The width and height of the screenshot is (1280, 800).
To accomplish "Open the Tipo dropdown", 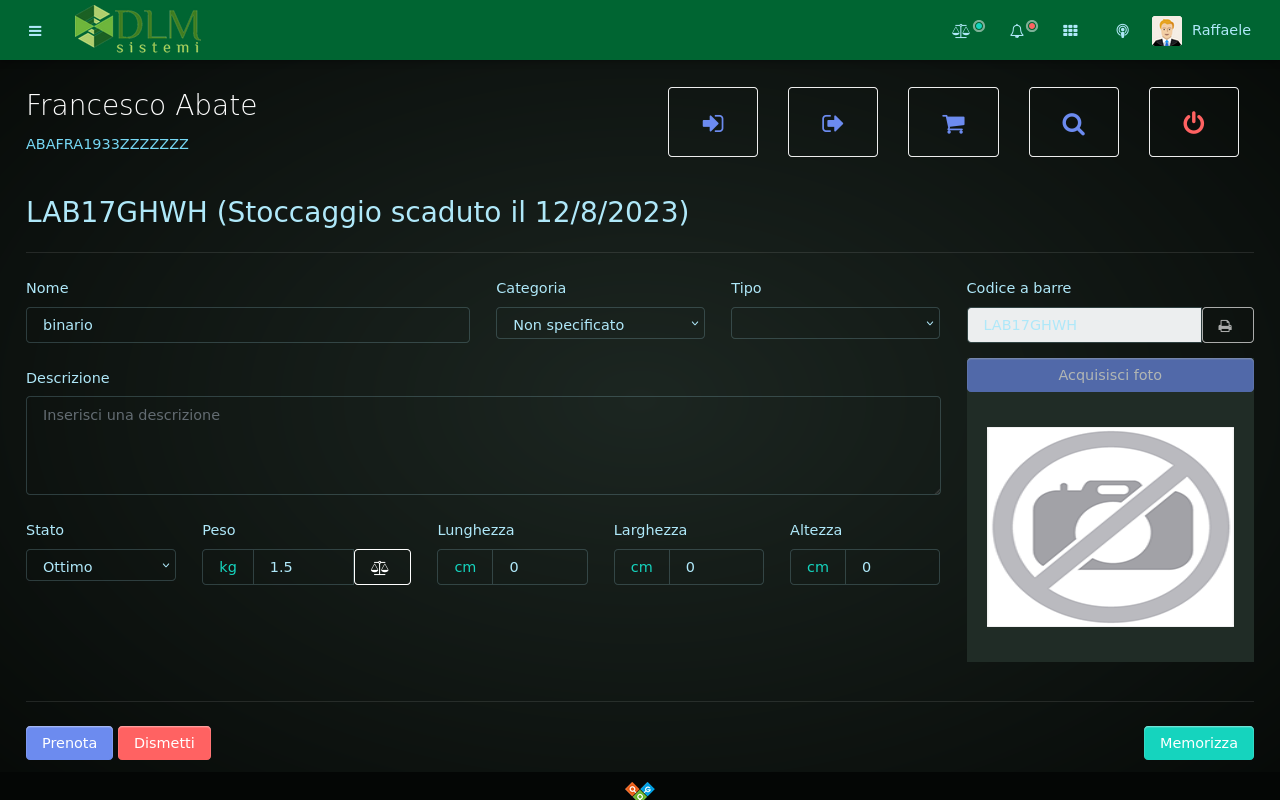I will coord(835,324).
